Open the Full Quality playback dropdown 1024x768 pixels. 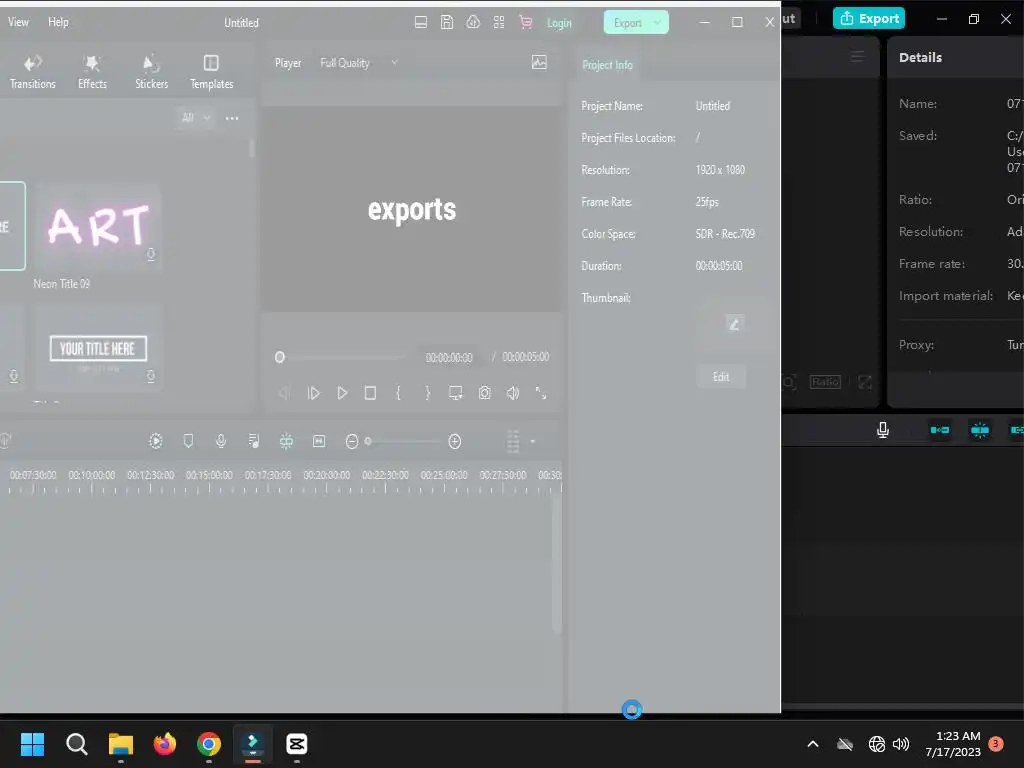(x=358, y=63)
